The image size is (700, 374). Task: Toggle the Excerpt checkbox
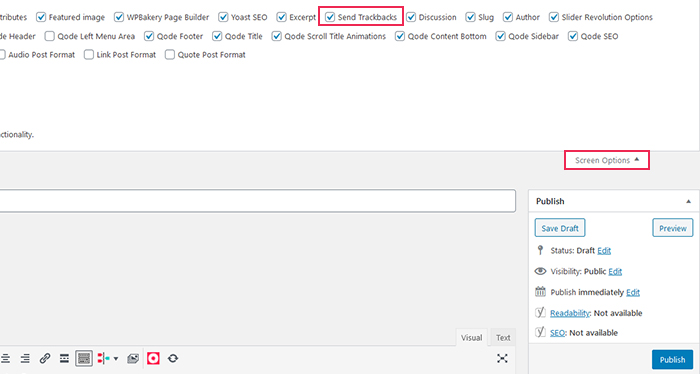tap(281, 17)
